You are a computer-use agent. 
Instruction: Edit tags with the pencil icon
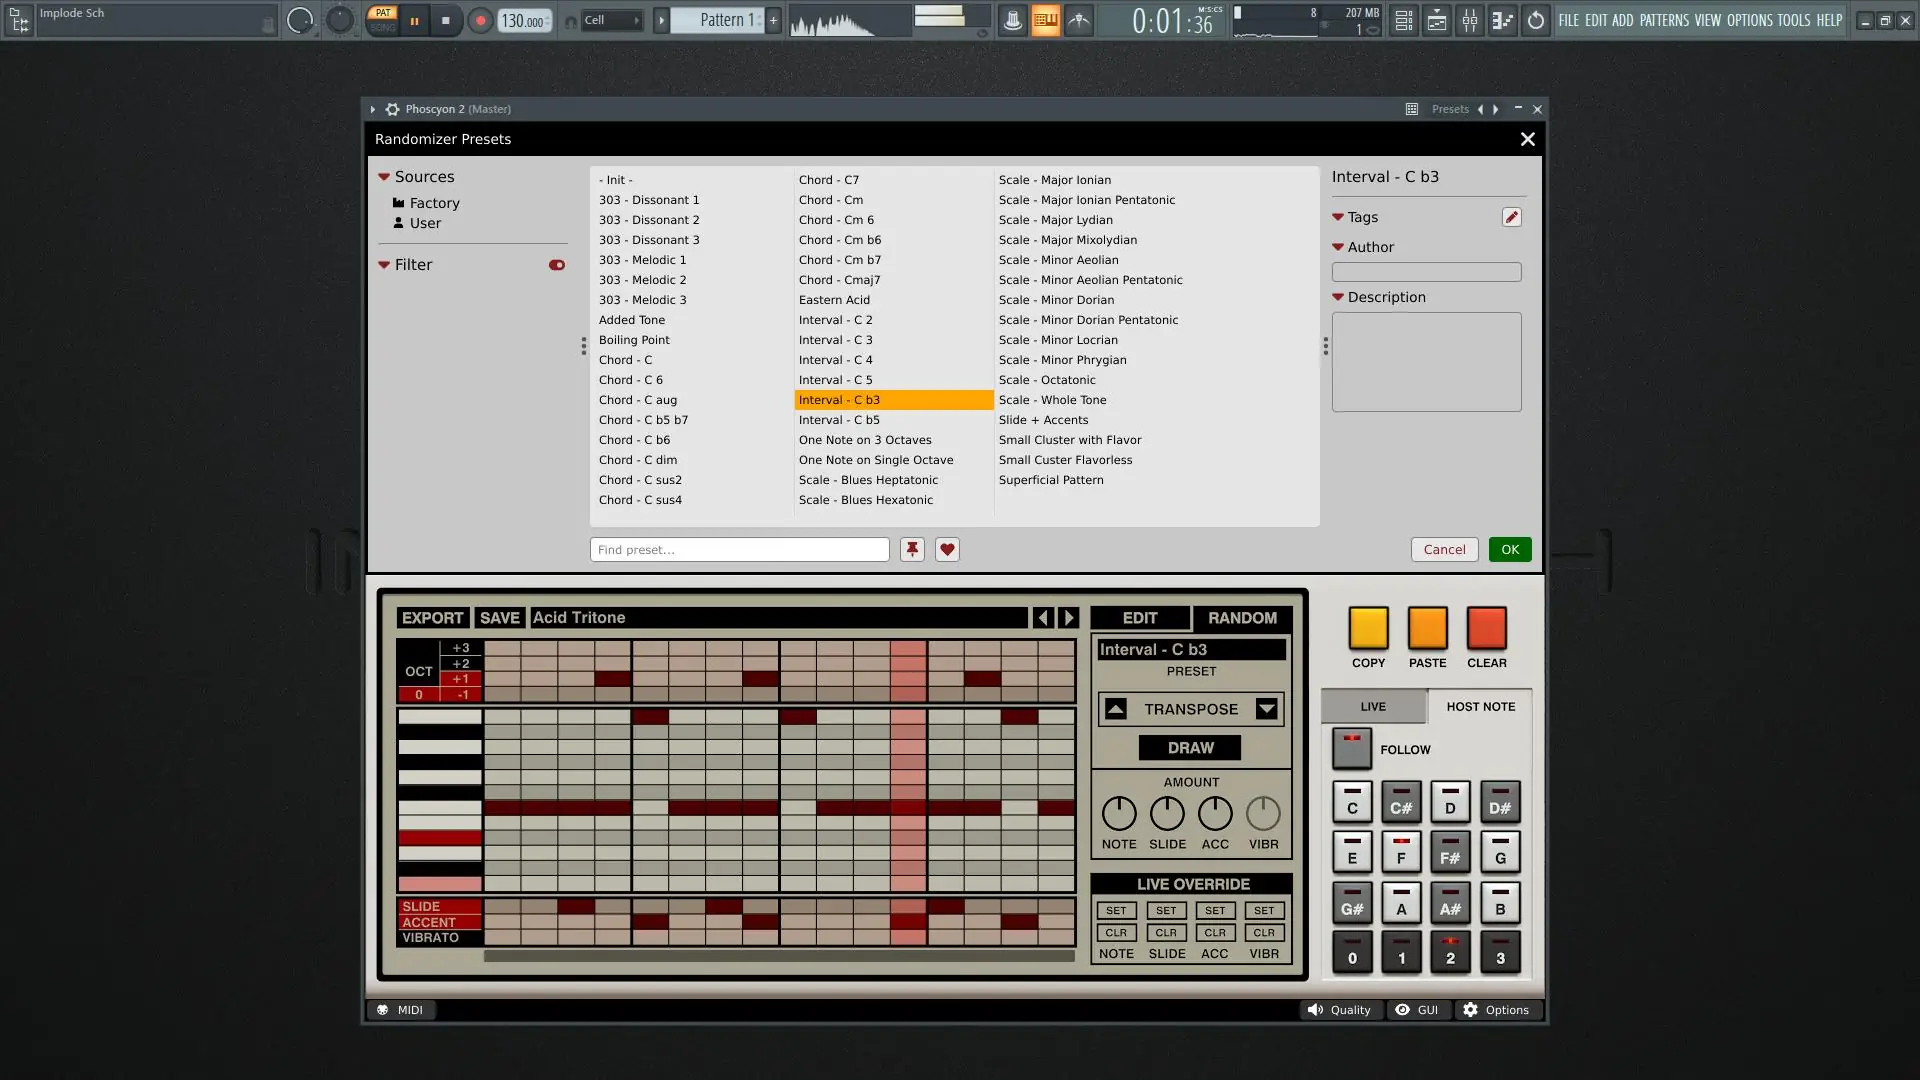click(x=1511, y=217)
